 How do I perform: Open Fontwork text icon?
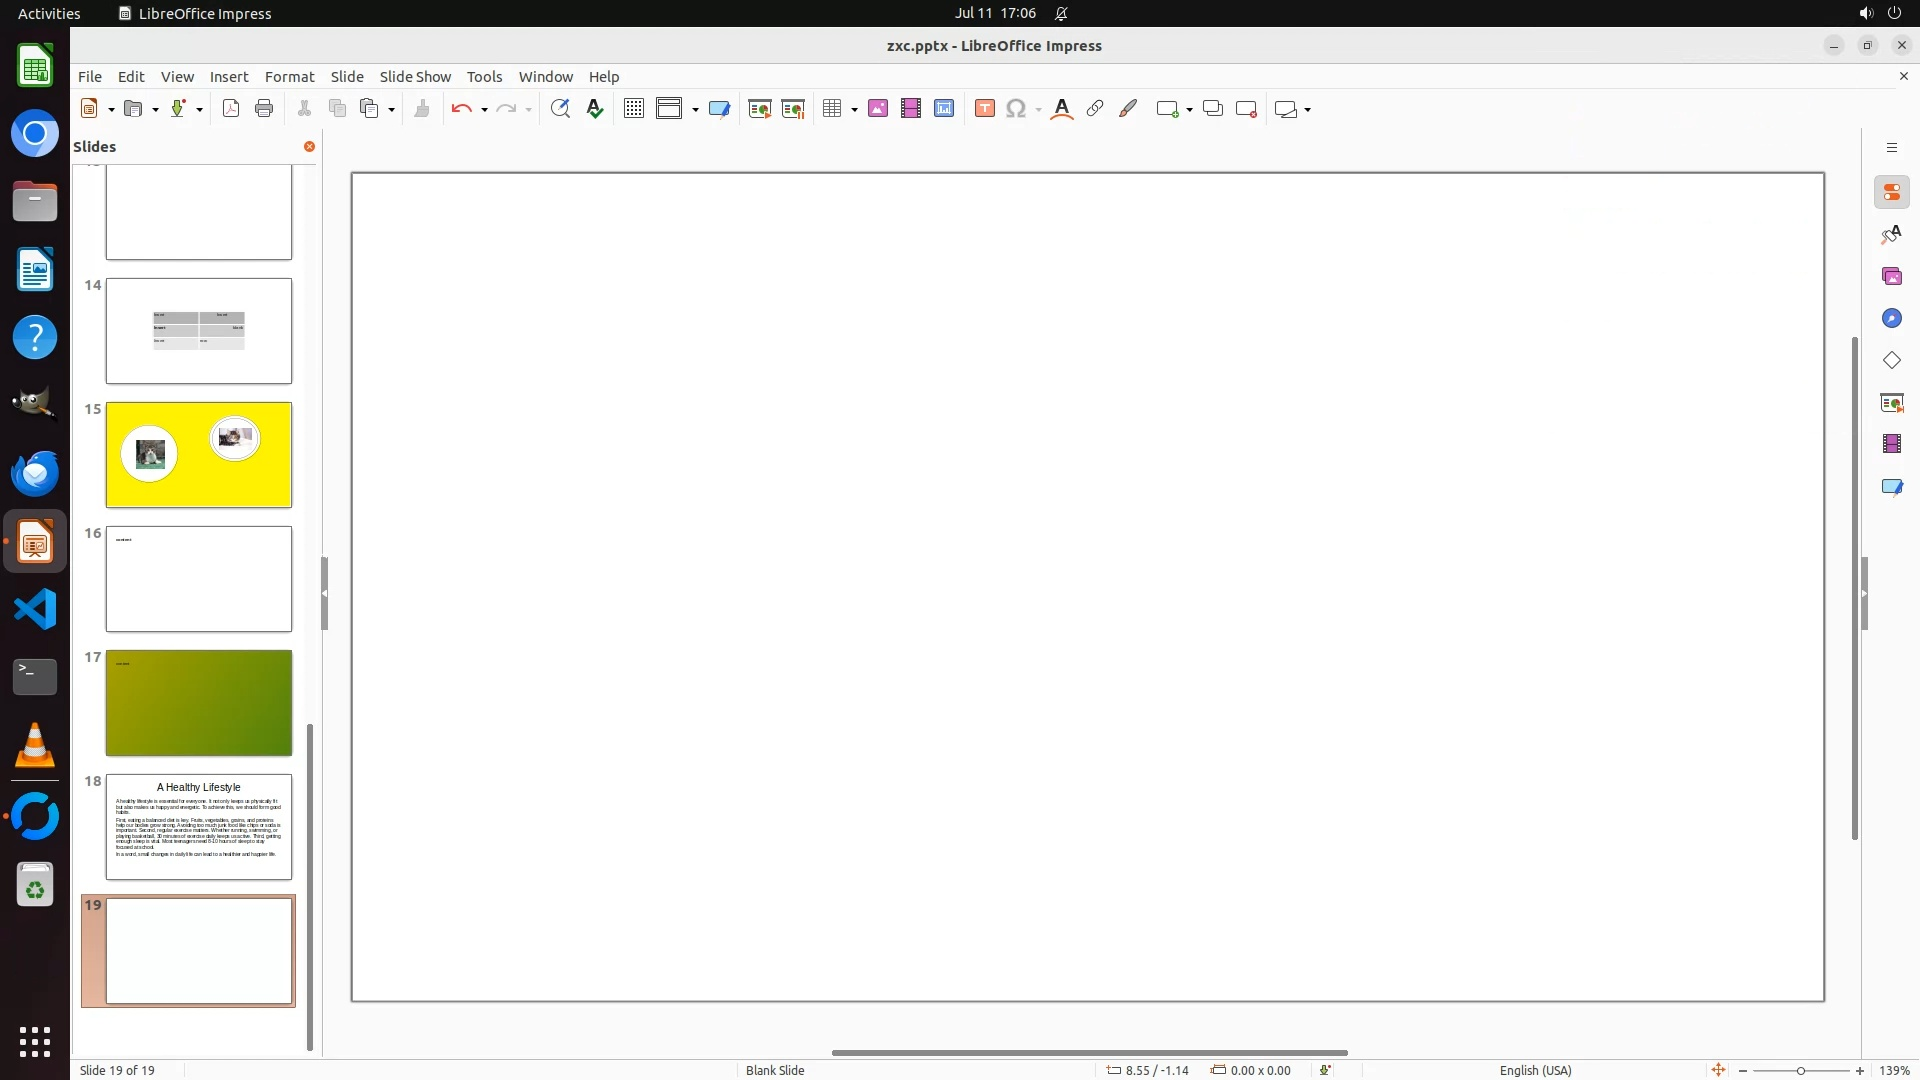[1062, 109]
